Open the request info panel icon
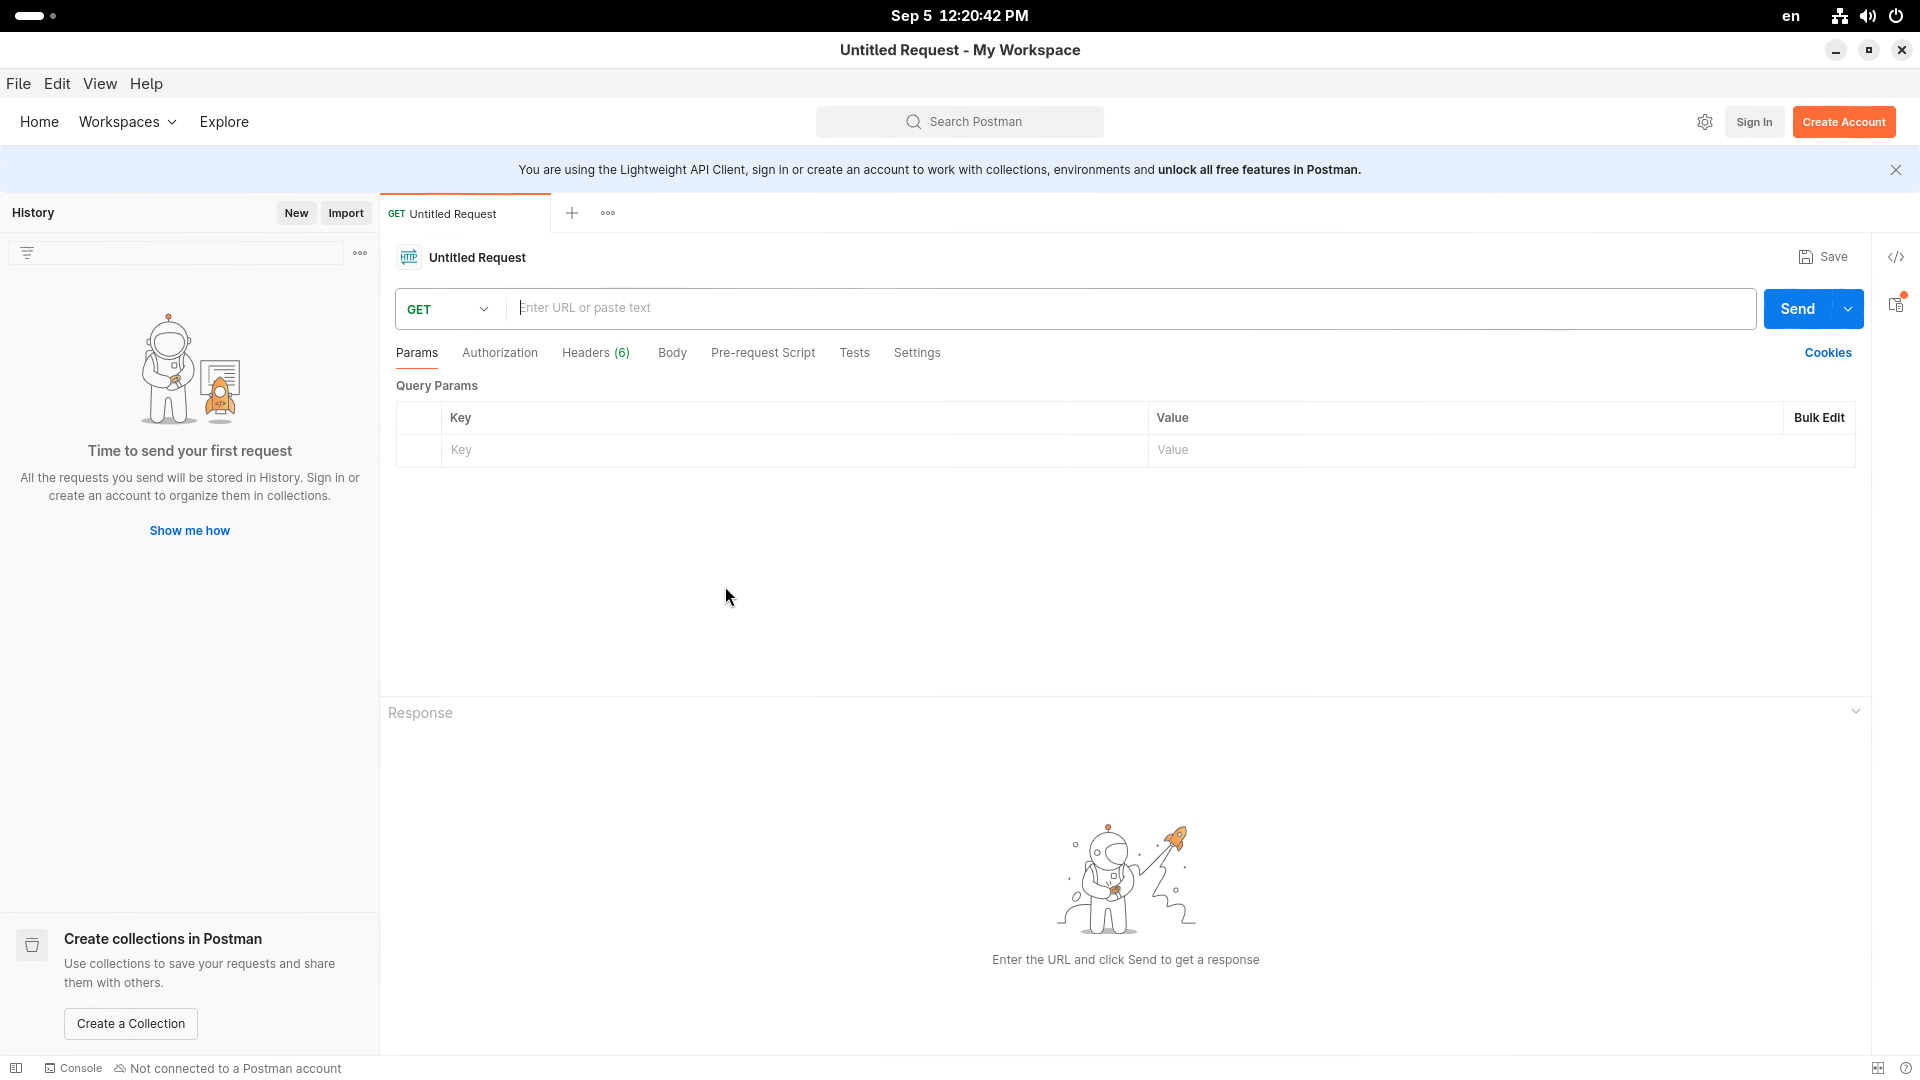Screen dimensions: 1920x1080 1896,304
